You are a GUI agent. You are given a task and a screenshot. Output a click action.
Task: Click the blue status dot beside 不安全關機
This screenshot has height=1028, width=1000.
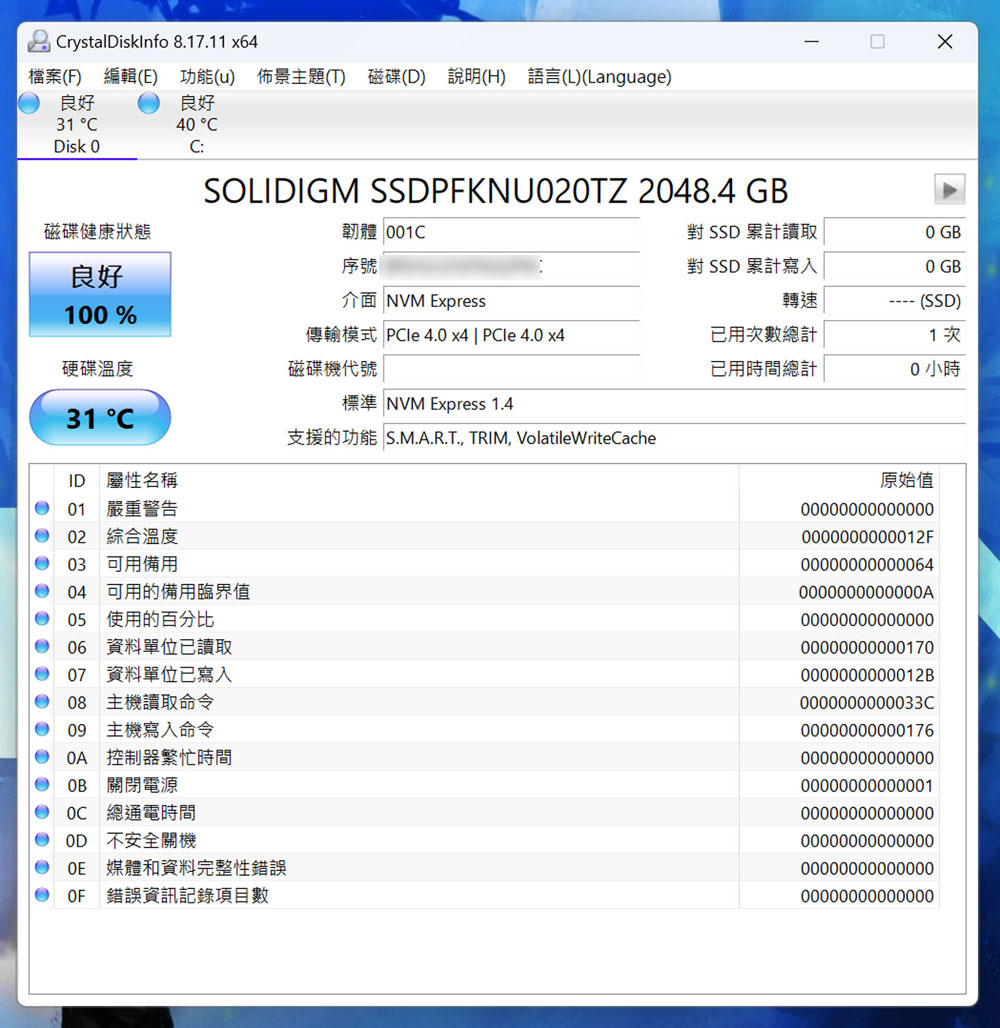[x=40, y=840]
